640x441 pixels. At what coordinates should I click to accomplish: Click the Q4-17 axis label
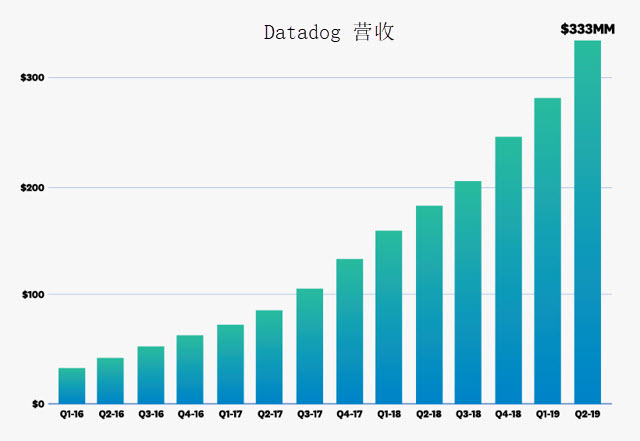(349, 414)
